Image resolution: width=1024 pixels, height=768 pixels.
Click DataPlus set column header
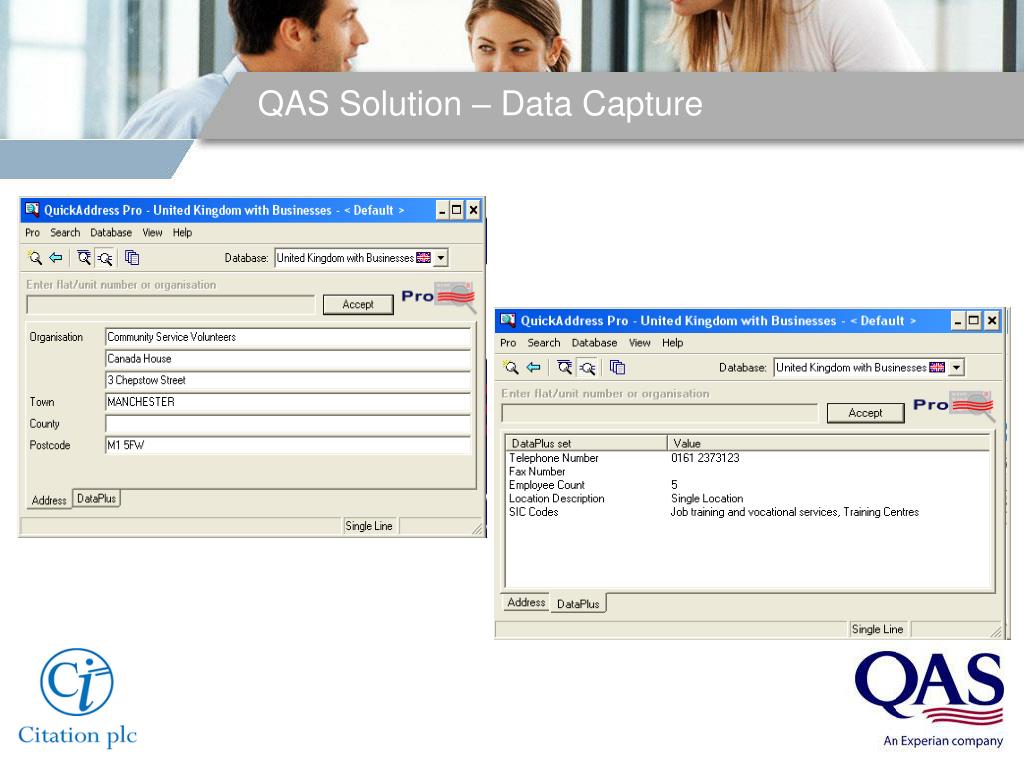coord(586,443)
